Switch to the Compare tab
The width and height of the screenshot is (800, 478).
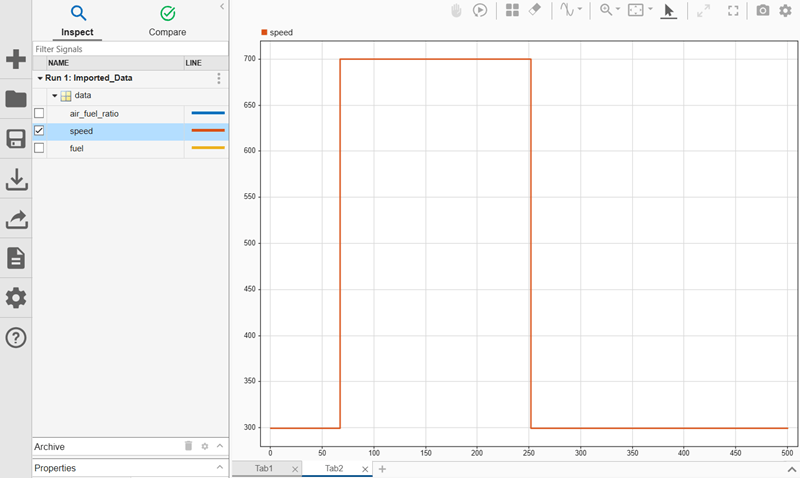coord(167,21)
